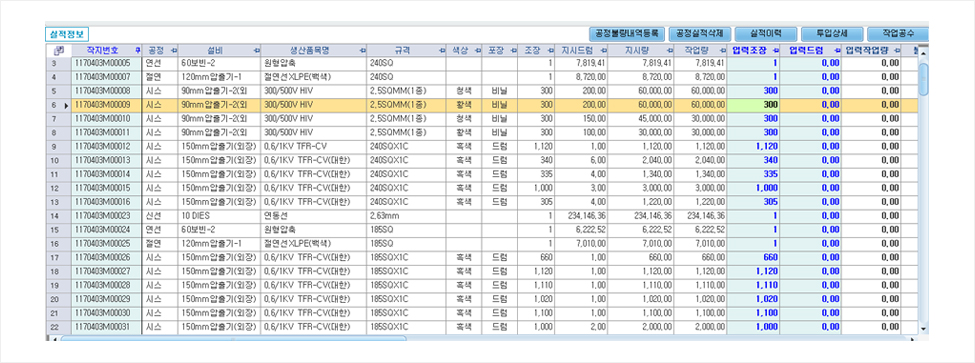
Task: Click 입력조장 value 335 in row 11
Action: (x=753, y=174)
